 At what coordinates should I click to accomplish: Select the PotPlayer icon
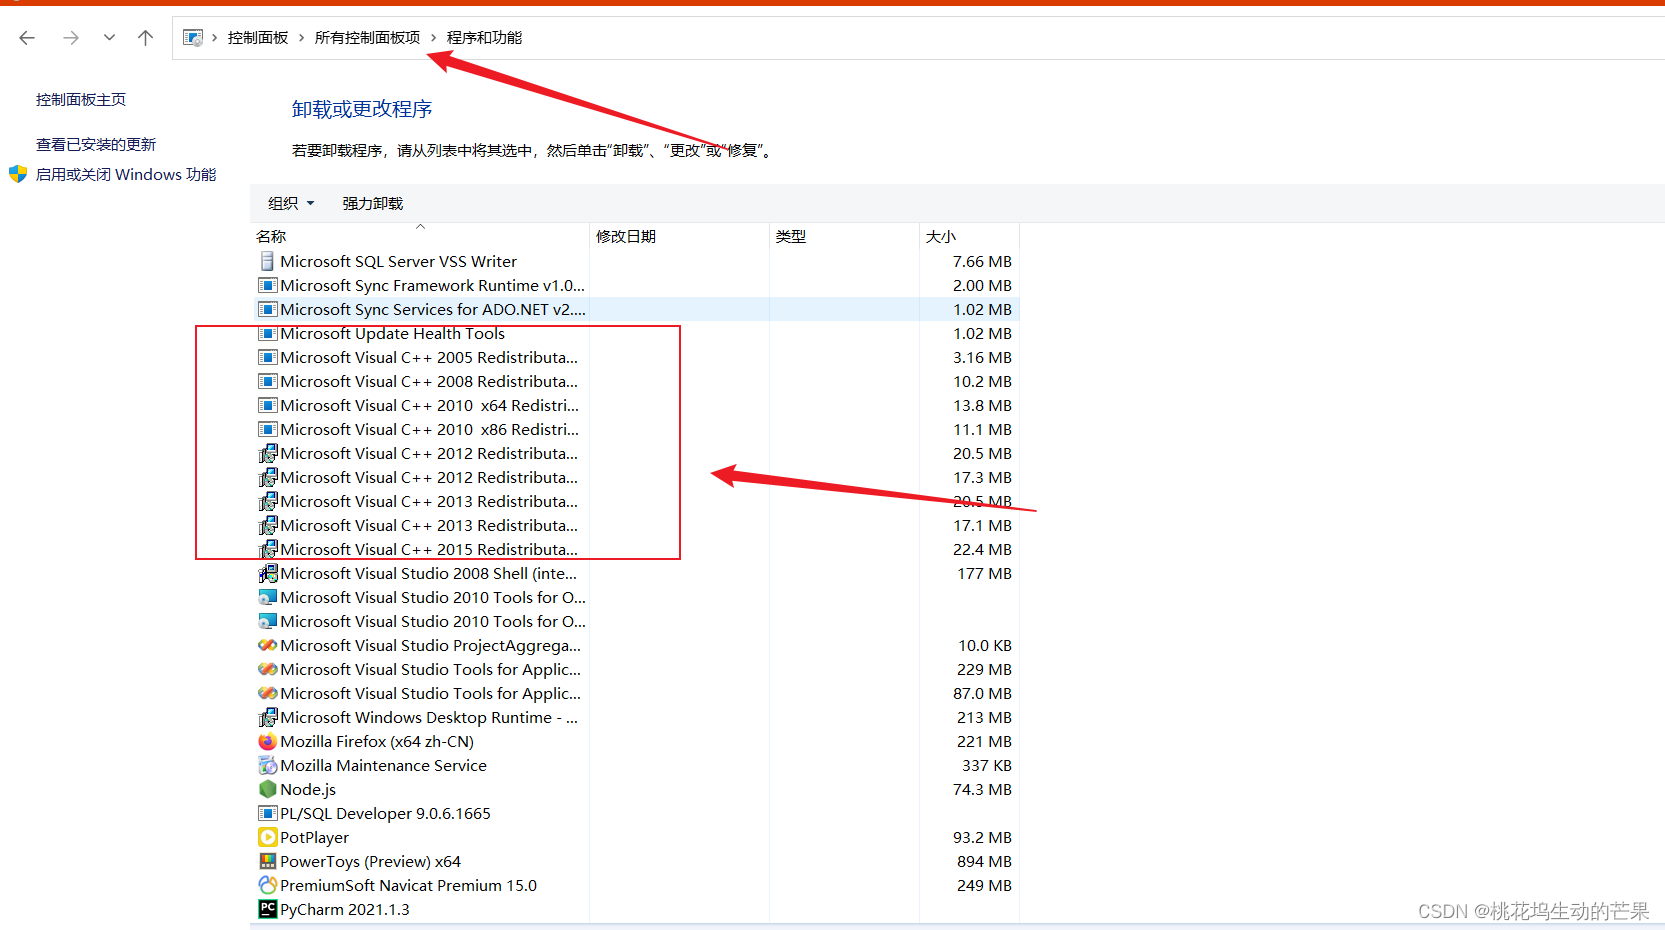(267, 837)
